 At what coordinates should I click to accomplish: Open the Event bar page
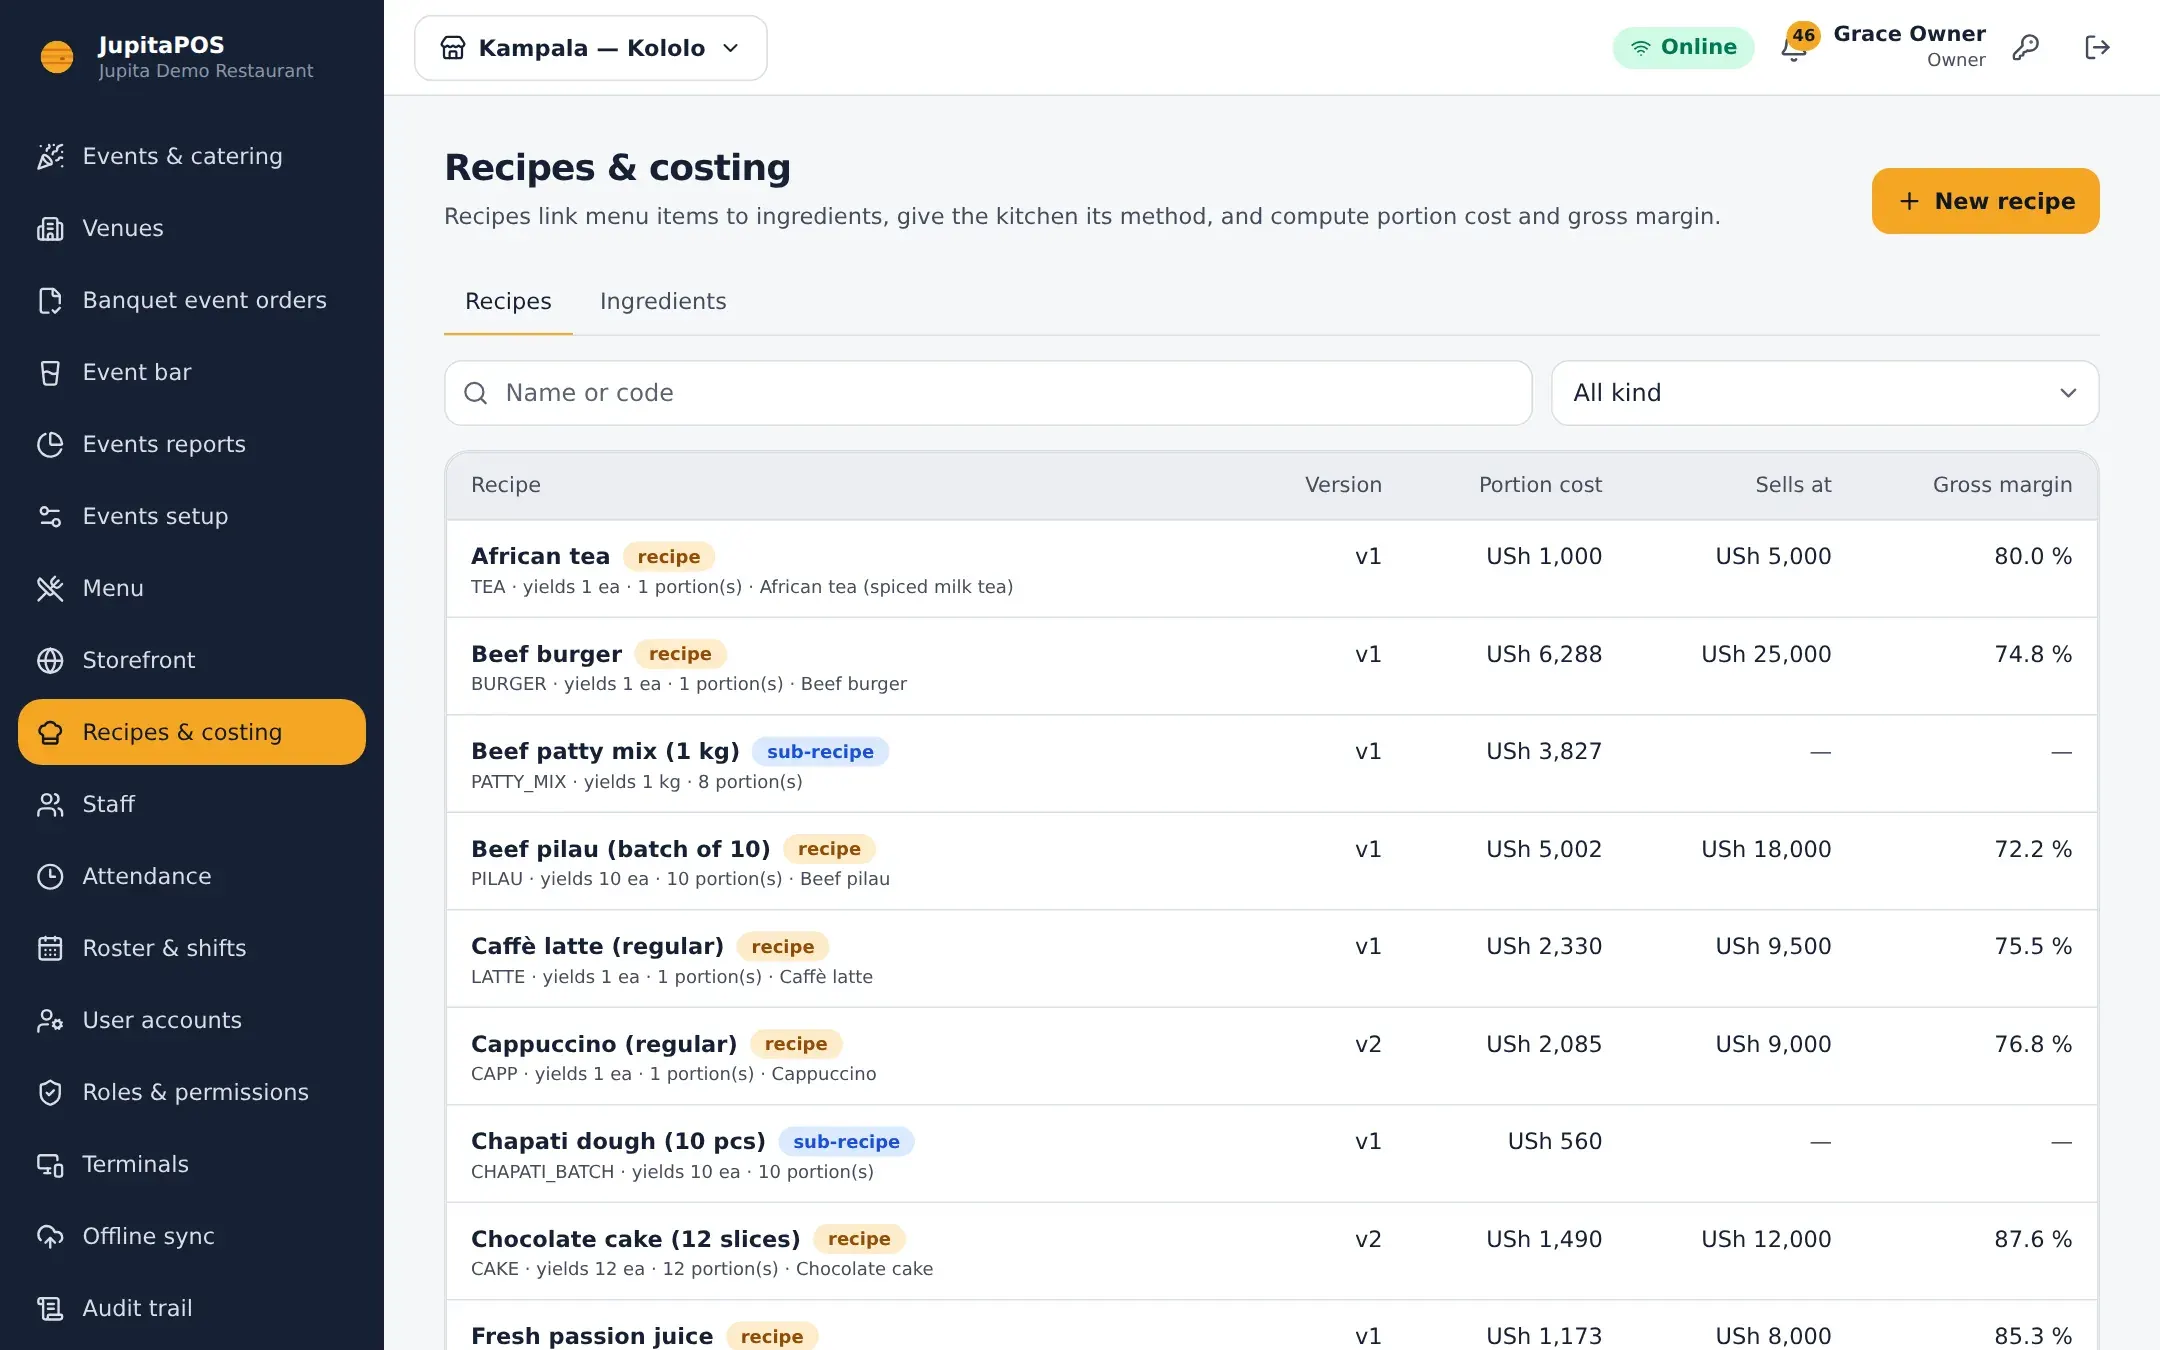point(192,372)
